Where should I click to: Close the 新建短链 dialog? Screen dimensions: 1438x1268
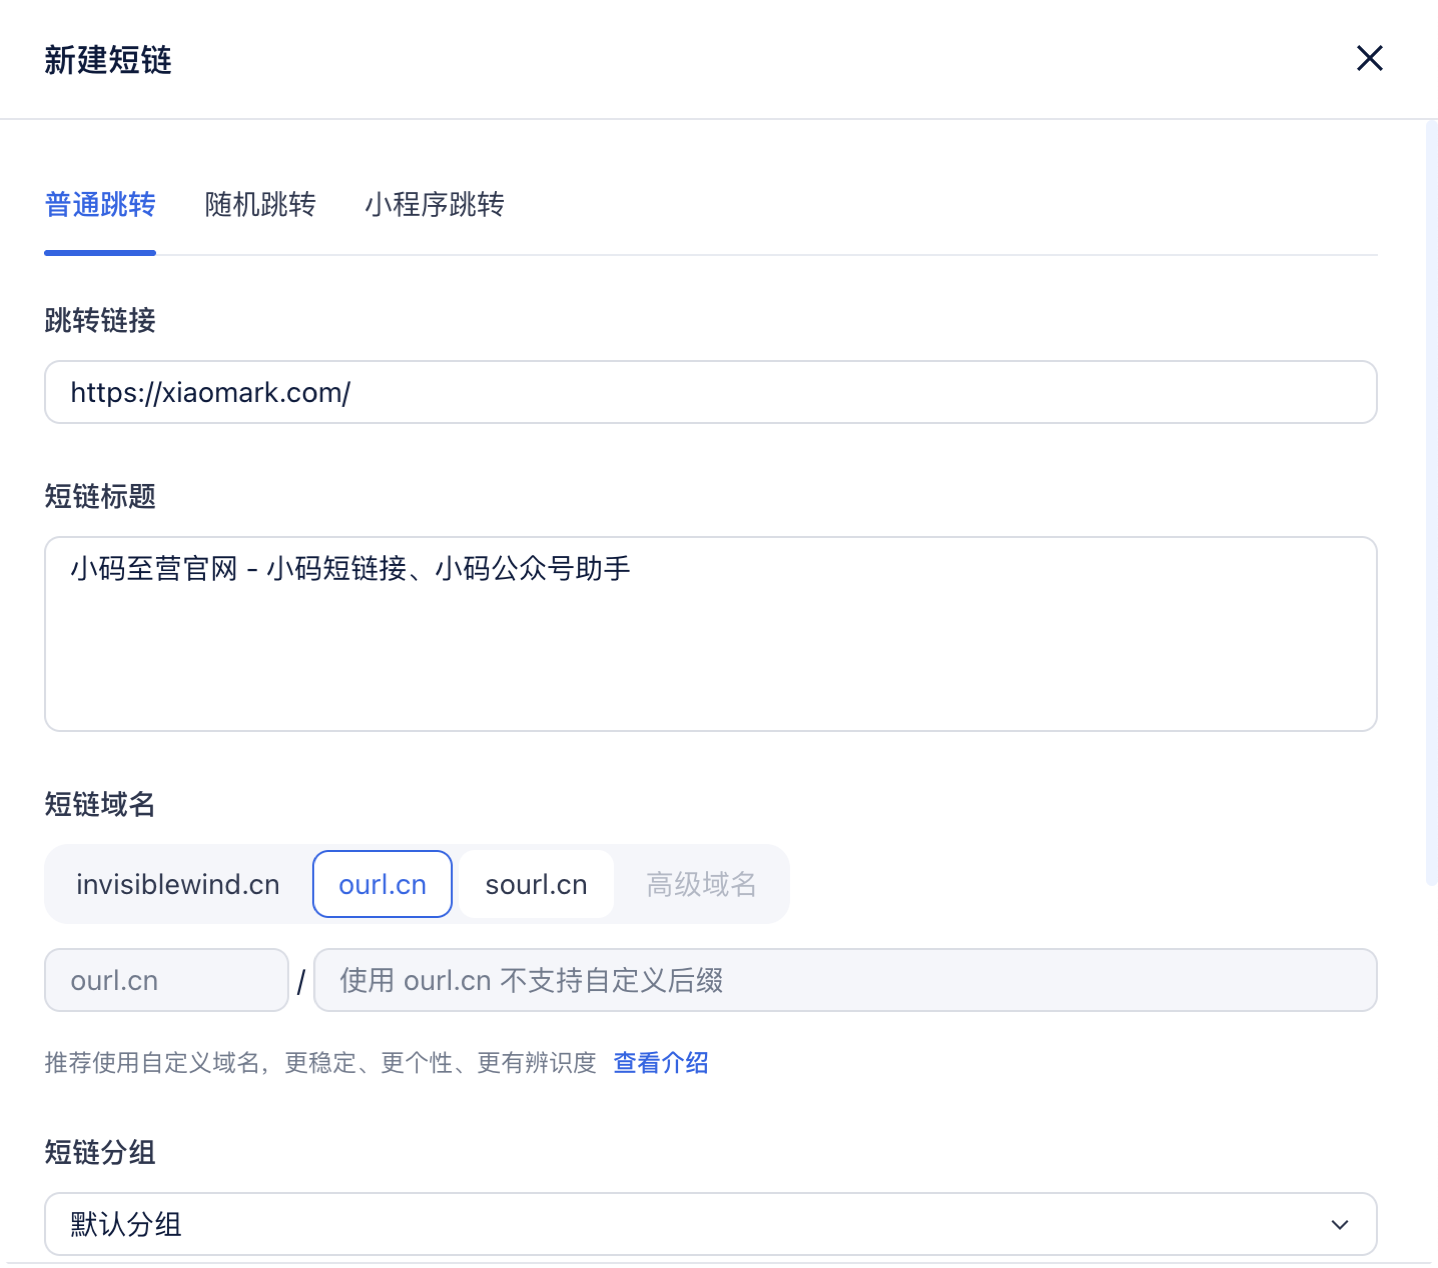[1369, 58]
